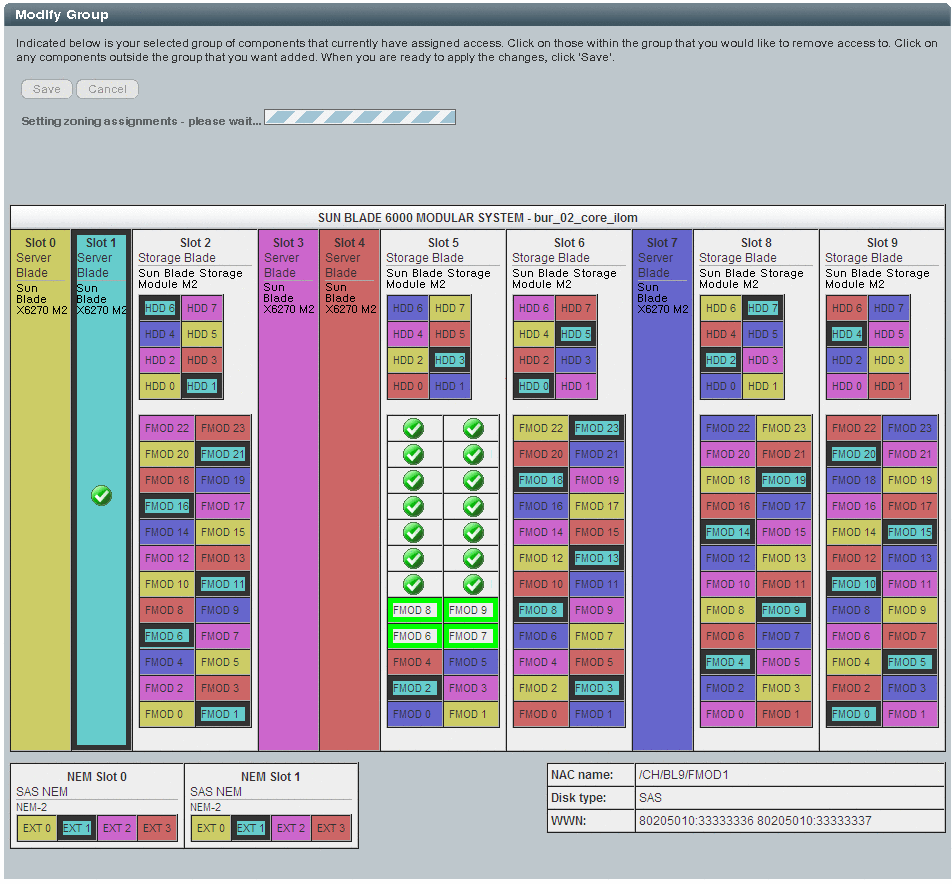
Task: Click FMOD 20 in Slot 6
Action: pos(541,454)
